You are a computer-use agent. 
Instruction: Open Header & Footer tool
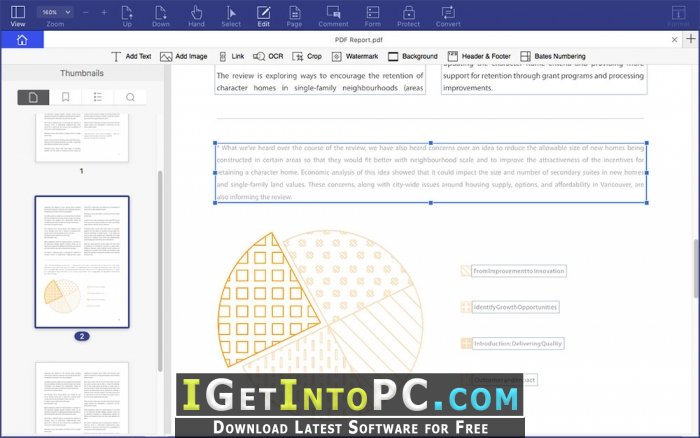(479, 56)
